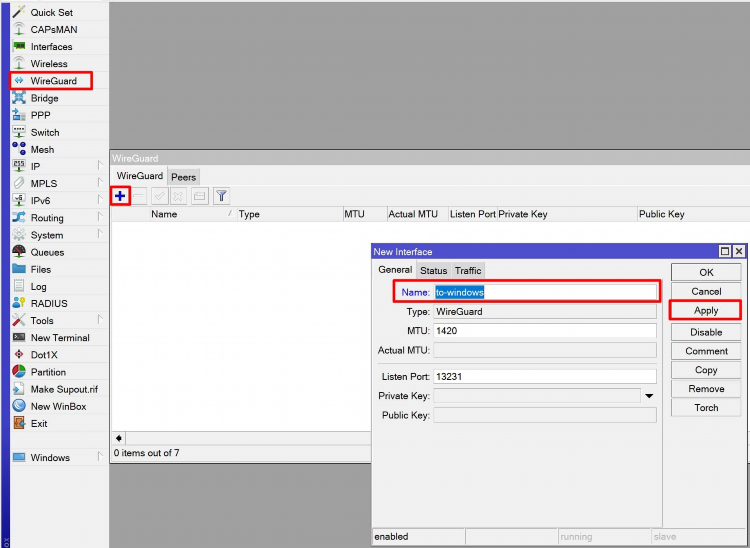Click the Comment toolbar icon
750x548 pixels.
pyautogui.click(x=200, y=196)
